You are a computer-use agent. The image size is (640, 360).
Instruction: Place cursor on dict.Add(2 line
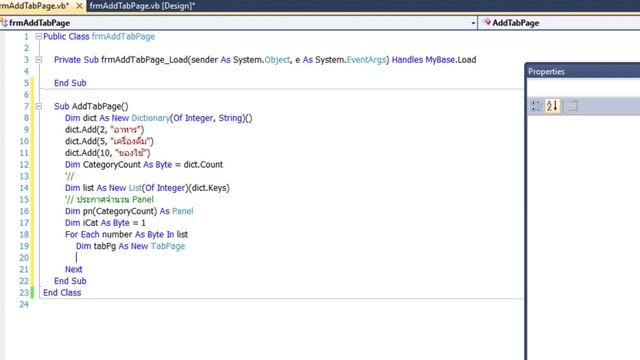pos(104,129)
